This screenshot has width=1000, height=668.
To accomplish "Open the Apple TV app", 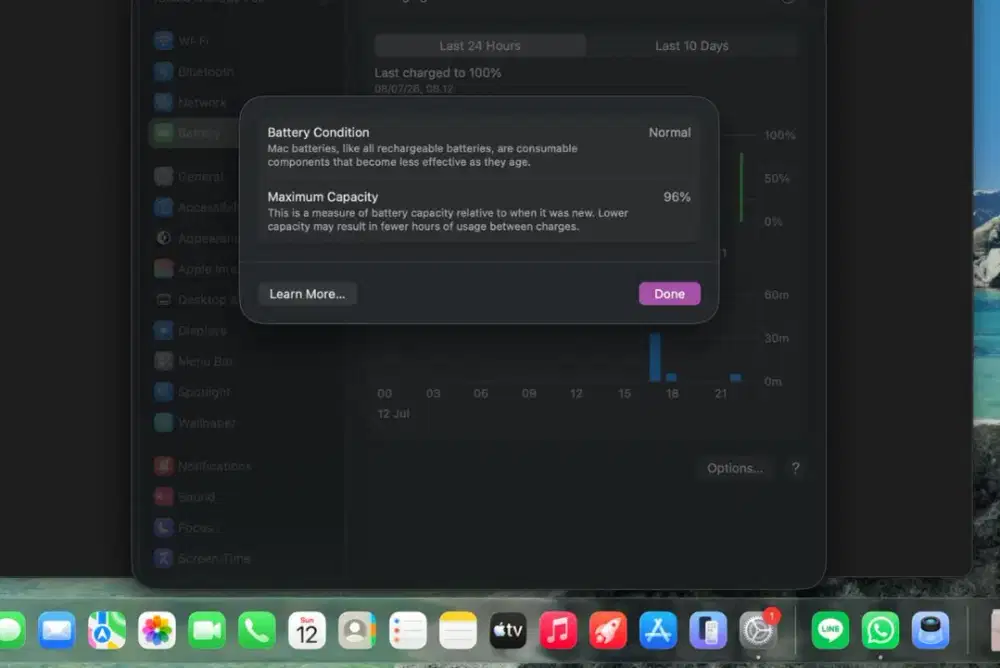I will point(508,630).
